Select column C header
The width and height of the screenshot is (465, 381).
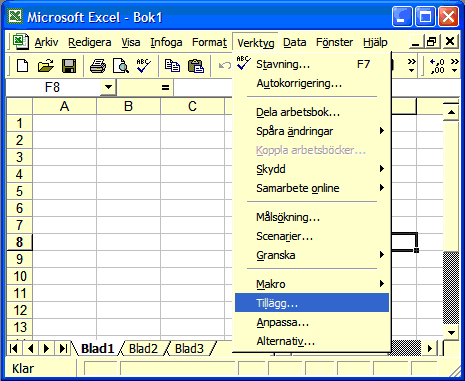(x=192, y=106)
